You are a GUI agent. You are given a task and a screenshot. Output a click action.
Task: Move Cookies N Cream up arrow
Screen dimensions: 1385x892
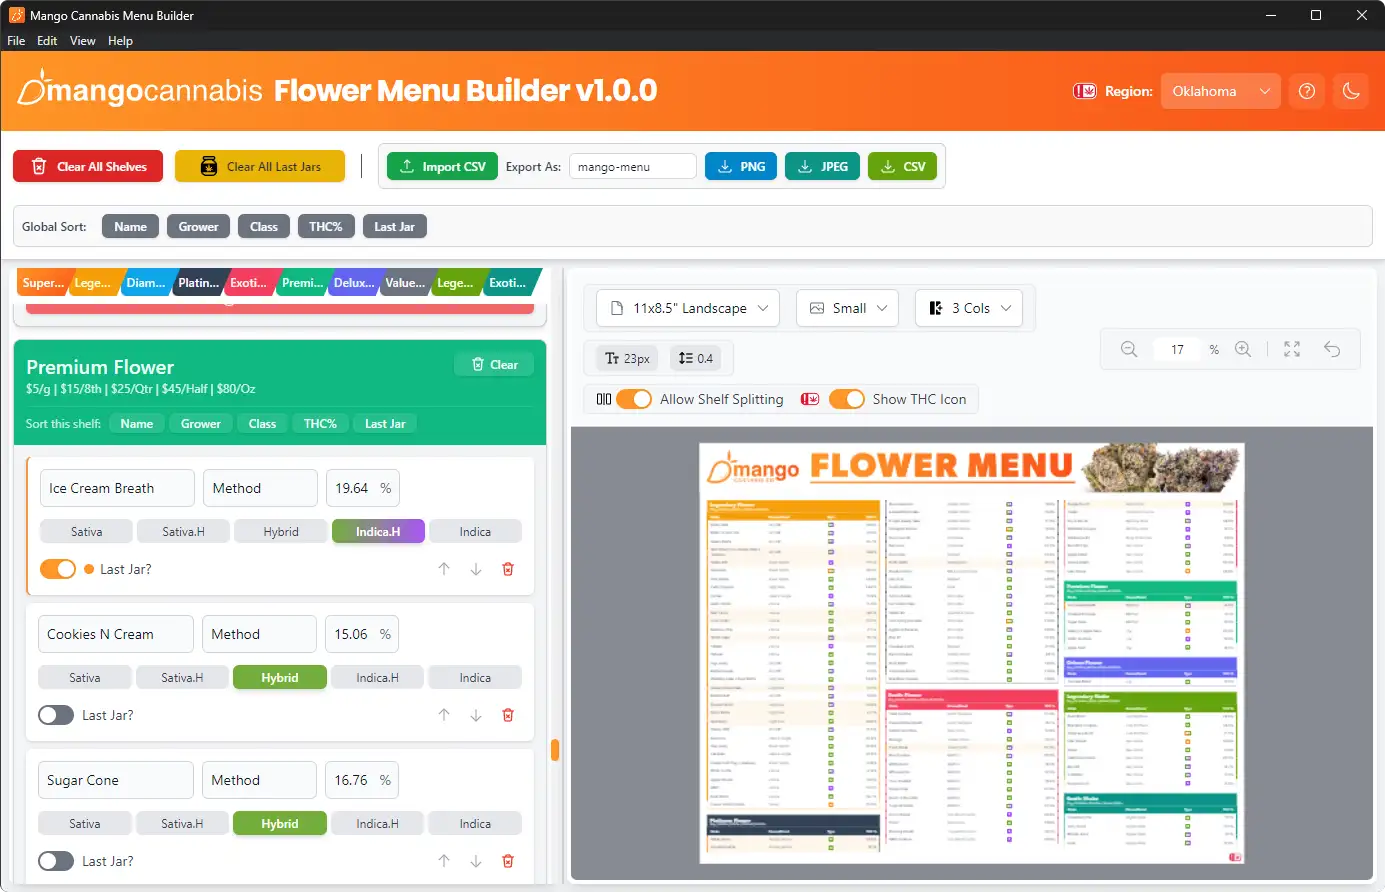coord(444,715)
